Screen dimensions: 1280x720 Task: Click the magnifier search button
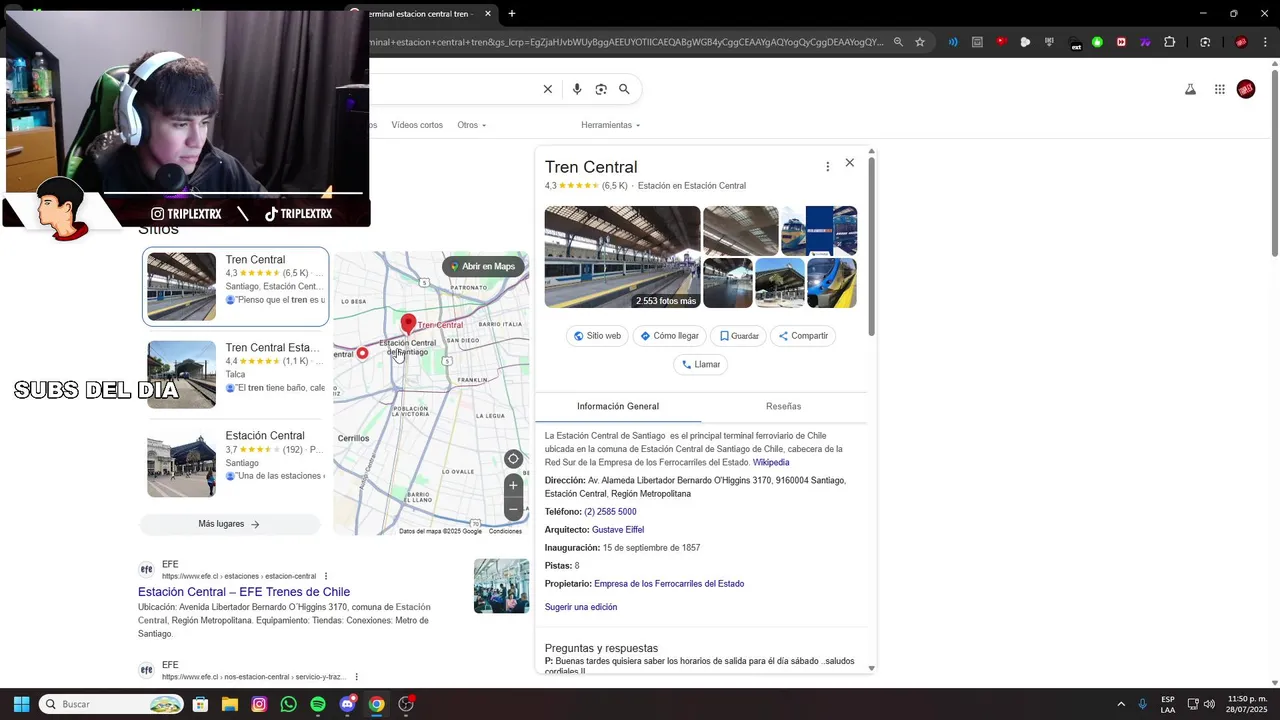coord(624,89)
